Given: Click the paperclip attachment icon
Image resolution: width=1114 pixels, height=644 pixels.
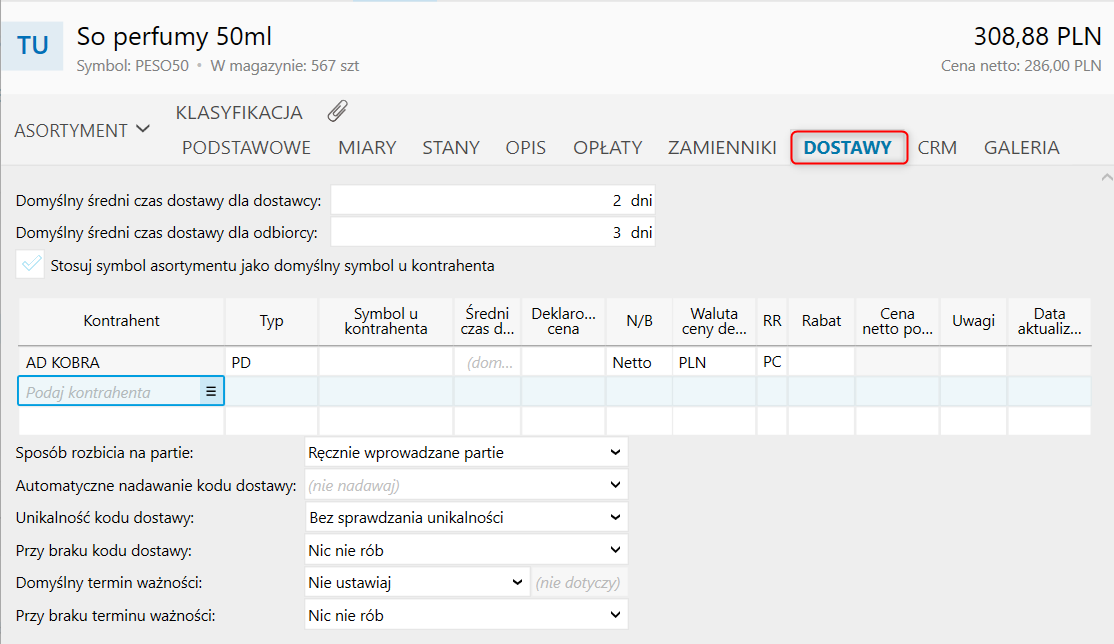Looking at the screenshot, I should (338, 111).
